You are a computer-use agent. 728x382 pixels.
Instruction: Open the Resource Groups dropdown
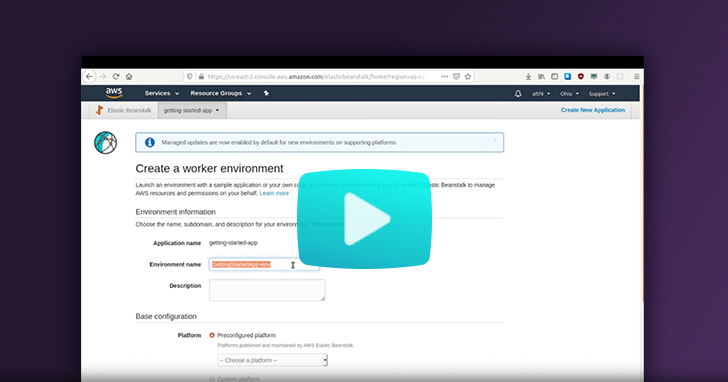tap(221, 93)
